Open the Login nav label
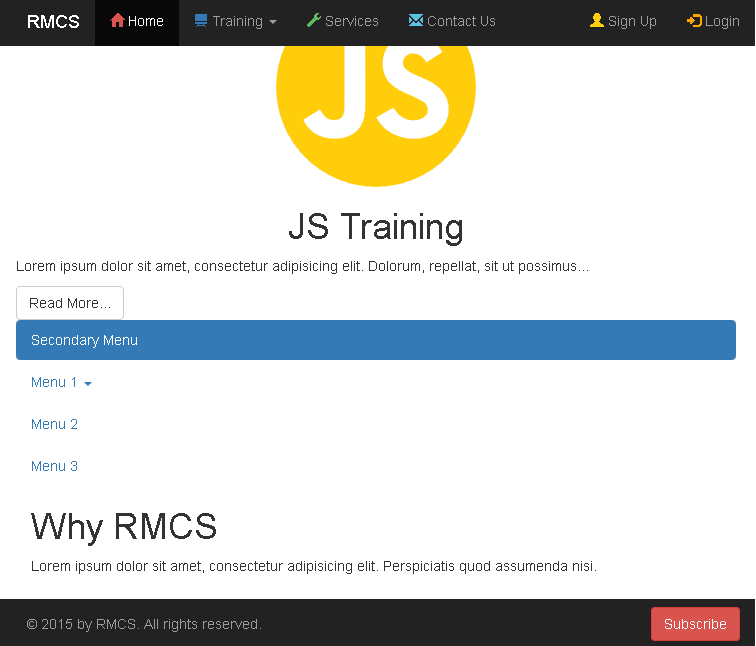Viewport: 756px width, 646px height. coord(722,21)
